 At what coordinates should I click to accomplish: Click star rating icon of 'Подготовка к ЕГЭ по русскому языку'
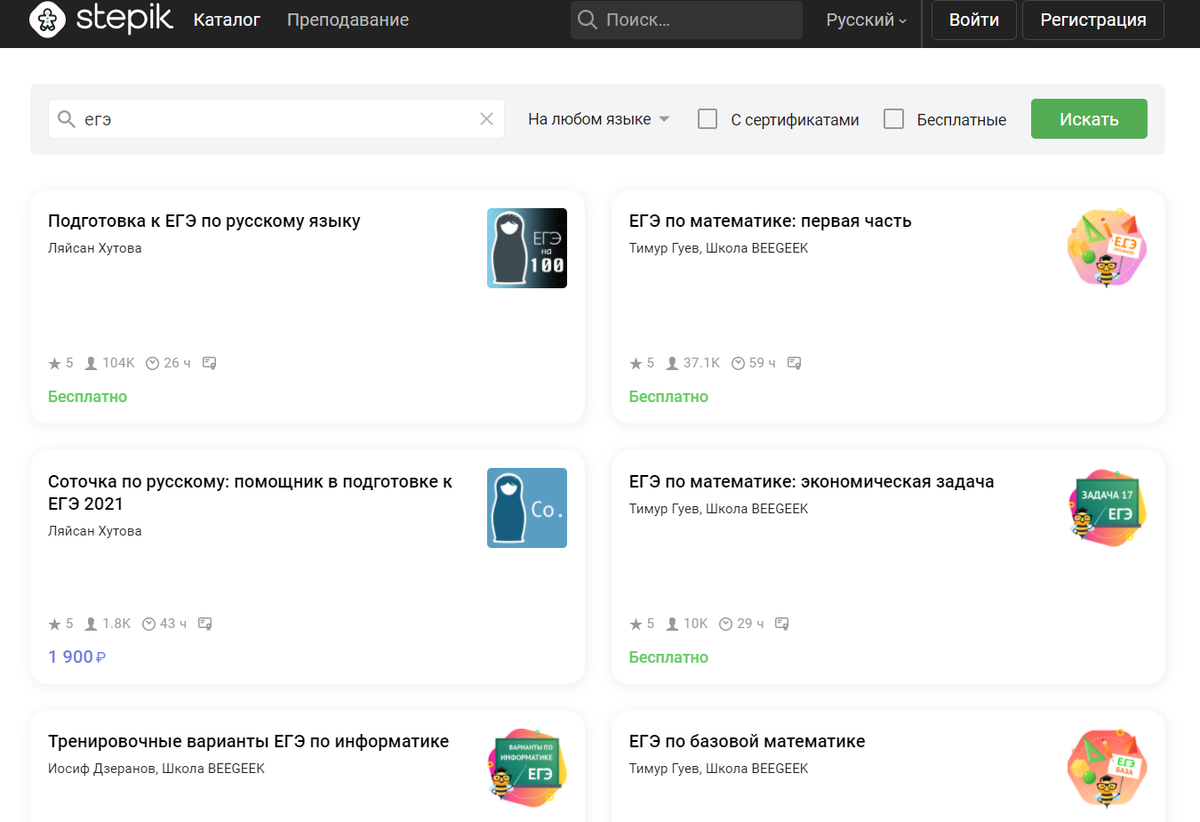point(55,363)
